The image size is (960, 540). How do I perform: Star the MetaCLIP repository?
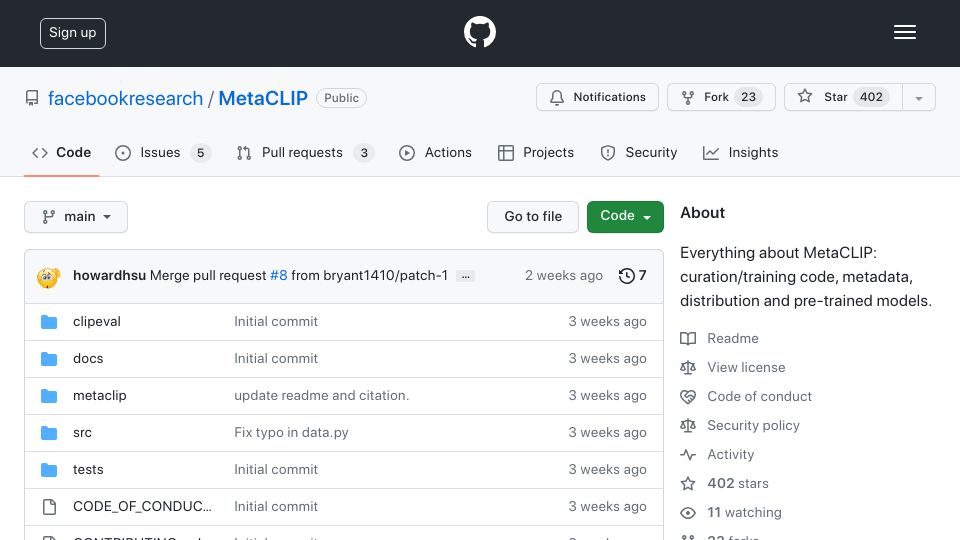click(x=843, y=97)
